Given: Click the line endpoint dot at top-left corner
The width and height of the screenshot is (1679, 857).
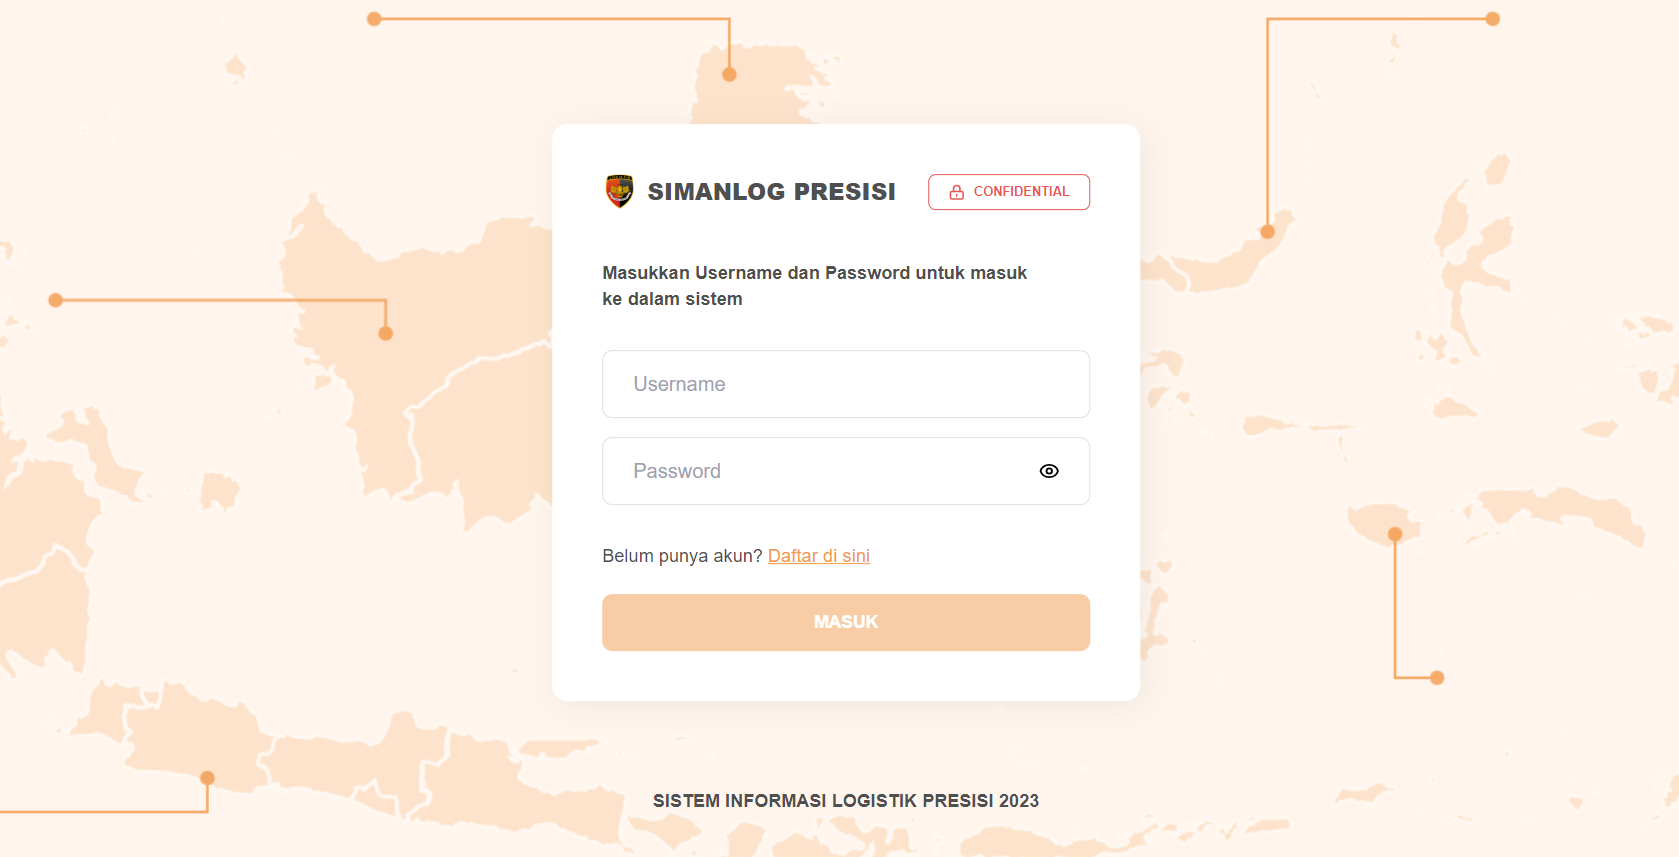Looking at the screenshot, I should [374, 19].
